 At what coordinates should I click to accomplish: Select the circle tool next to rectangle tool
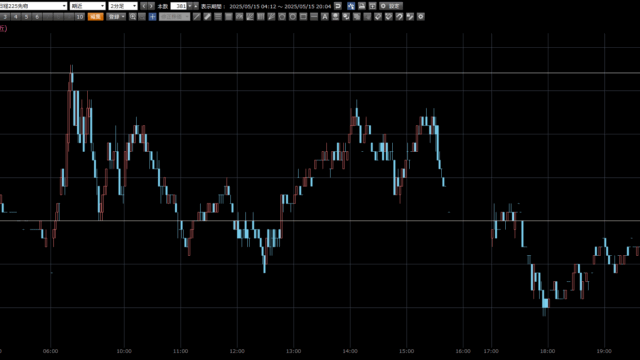click(292, 17)
